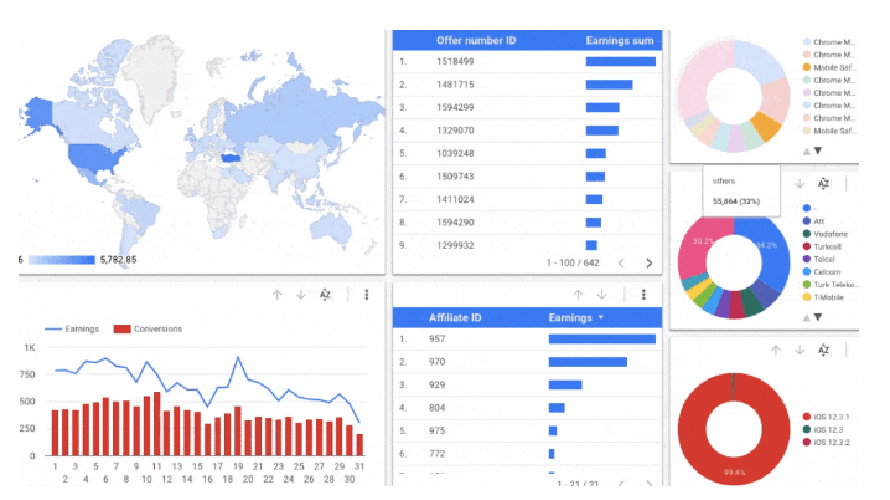Select affiliate ID 929 row
890x500 pixels.
(x=527, y=385)
